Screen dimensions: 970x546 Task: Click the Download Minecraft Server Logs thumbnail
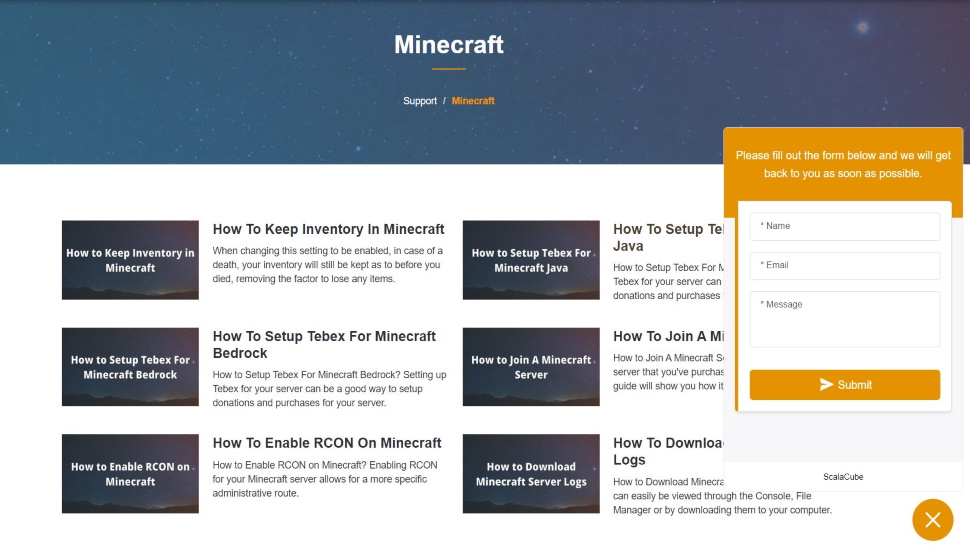tap(531, 474)
